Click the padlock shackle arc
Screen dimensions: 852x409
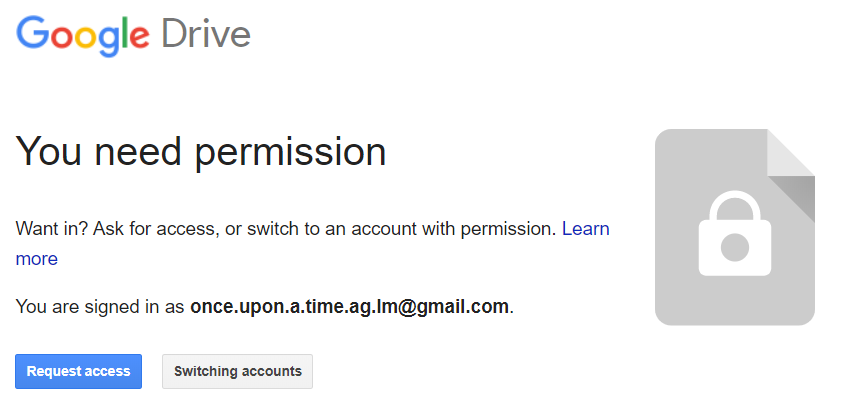(735, 205)
